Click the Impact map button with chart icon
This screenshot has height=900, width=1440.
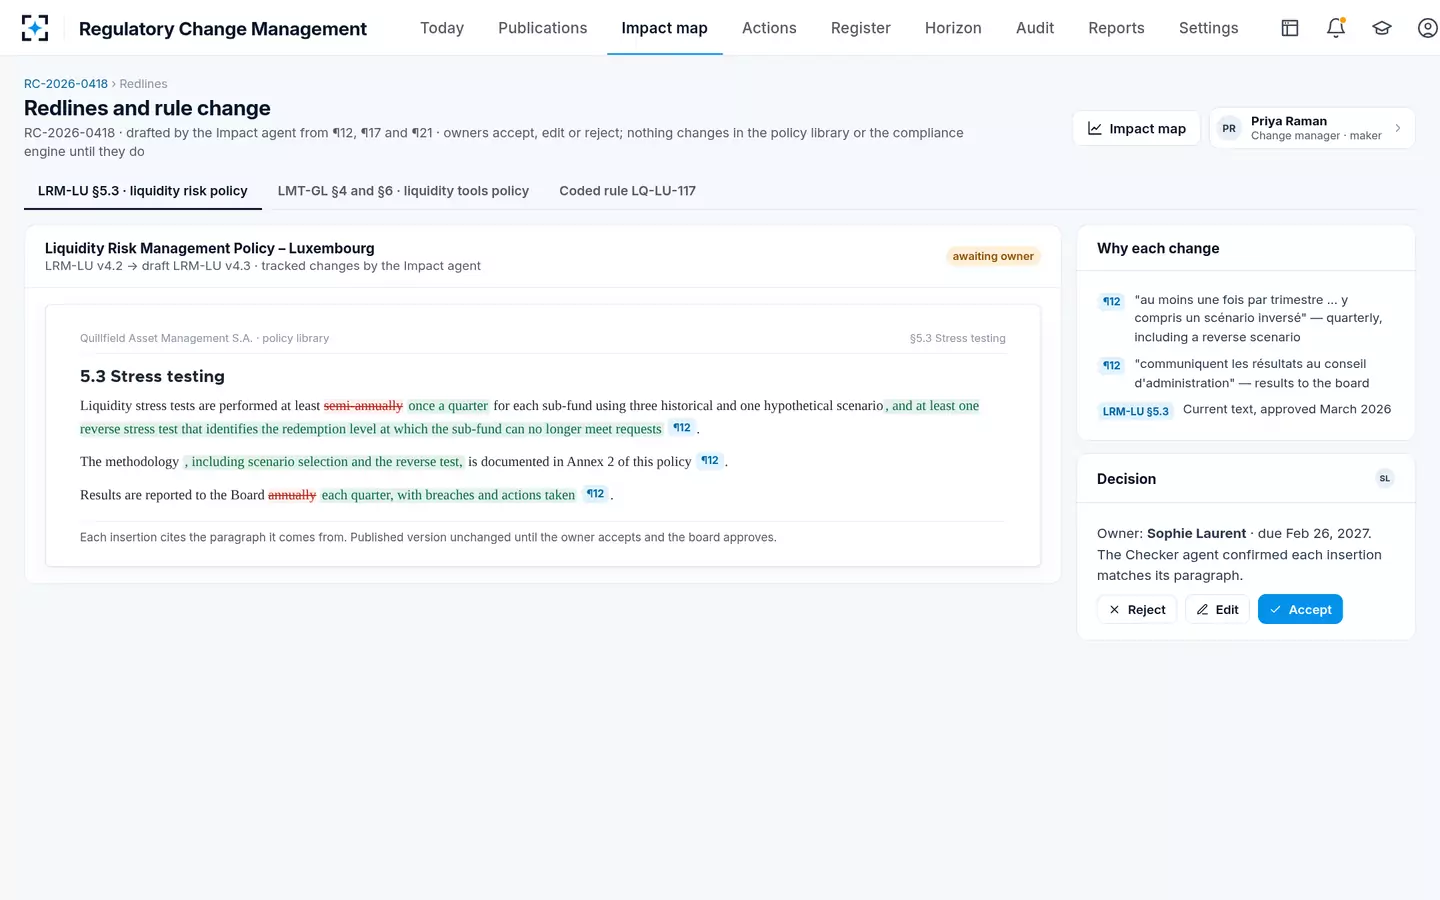pos(1136,128)
